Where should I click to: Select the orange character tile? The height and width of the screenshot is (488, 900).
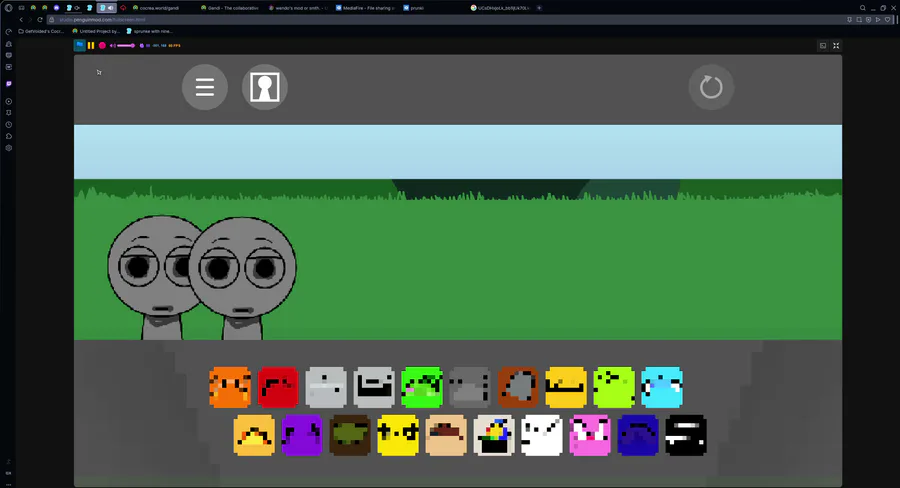click(x=230, y=388)
